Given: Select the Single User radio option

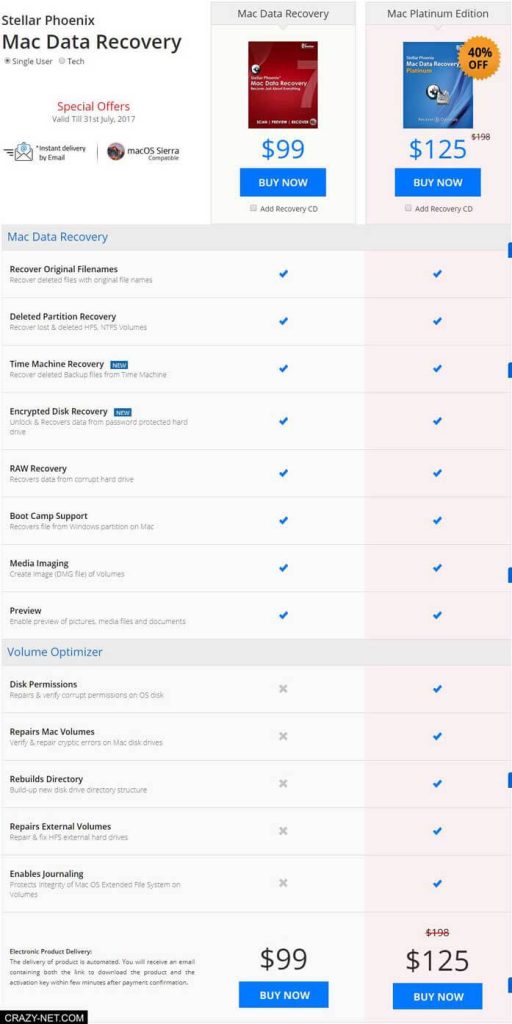Looking at the screenshot, I should (8, 61).
